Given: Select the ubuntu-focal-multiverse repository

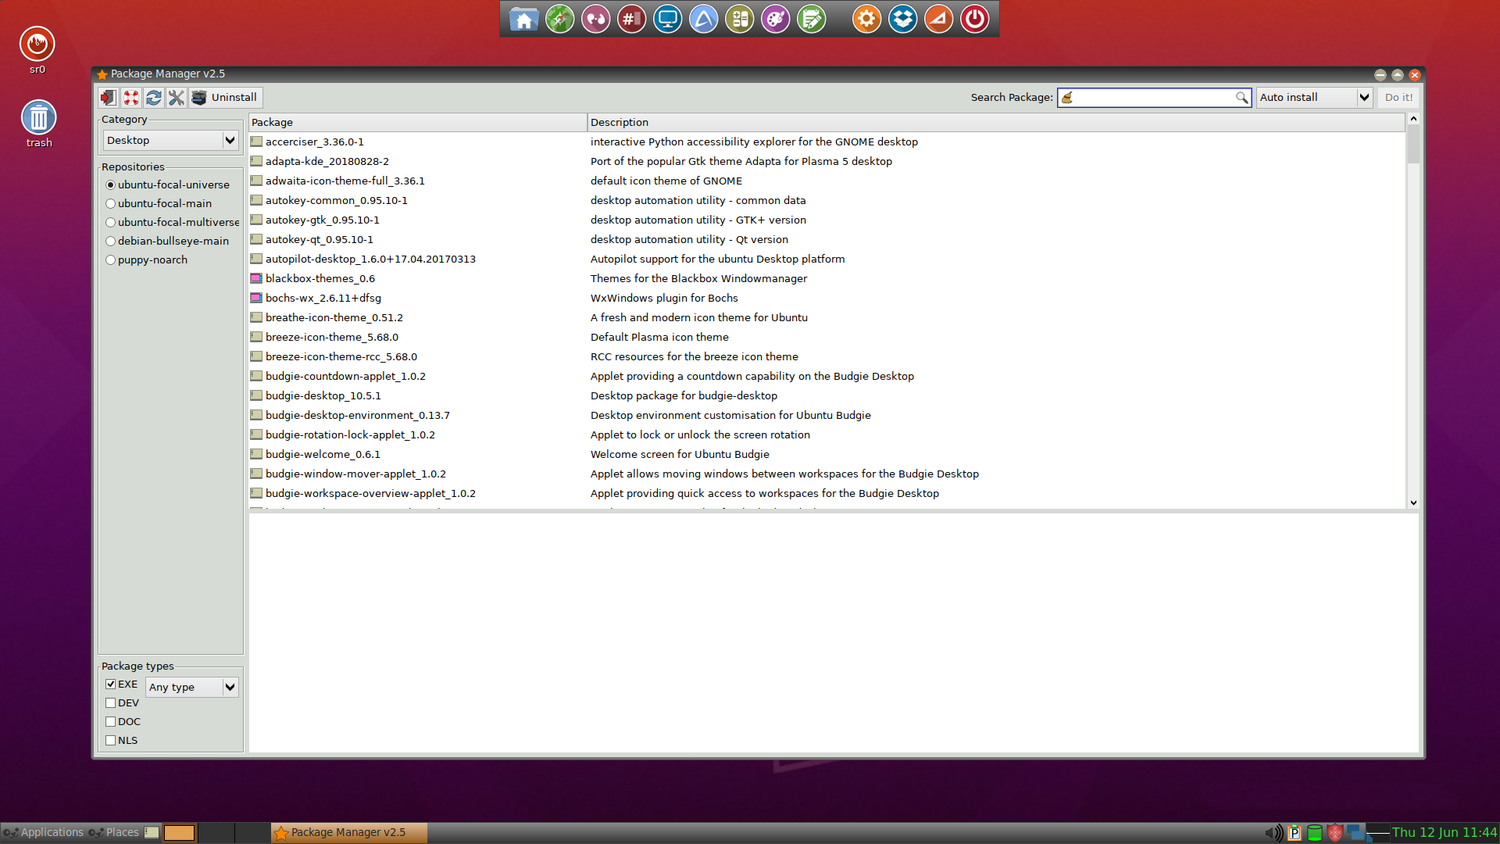Looking at the screenshot, I should pos(172,222).
